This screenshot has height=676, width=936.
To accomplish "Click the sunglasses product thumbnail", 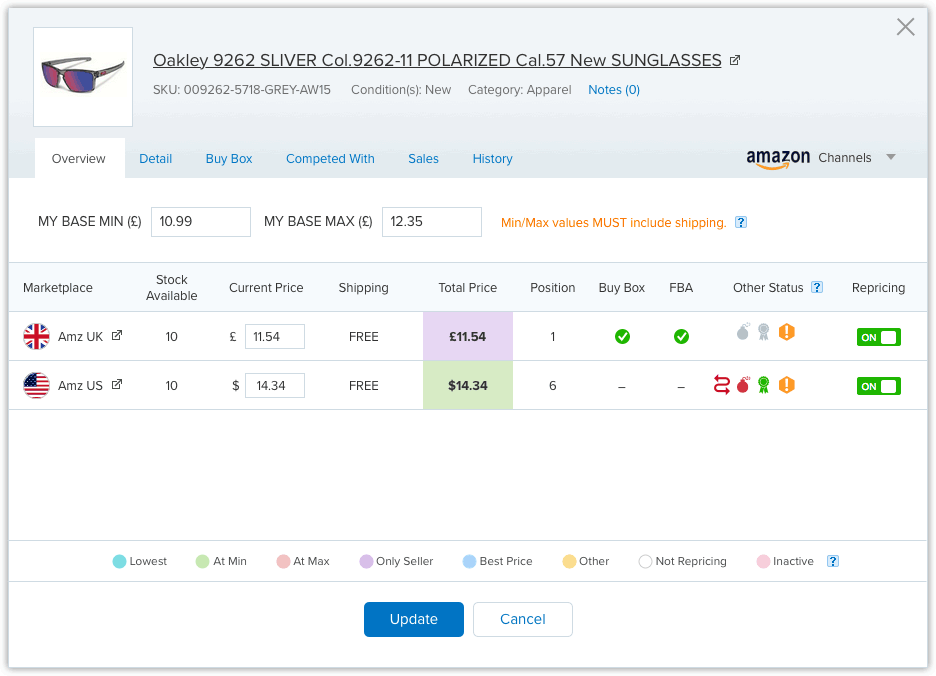I will pos(83,76).
